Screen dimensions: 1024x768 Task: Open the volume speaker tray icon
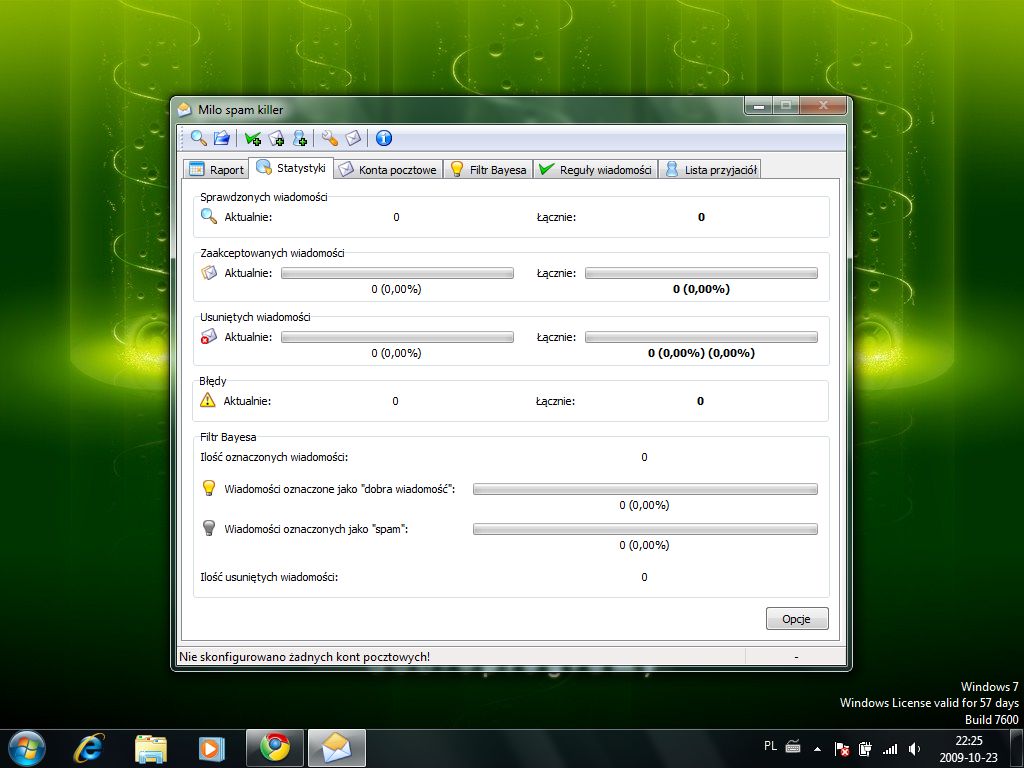pyautogui.click(x=914, y=748)
